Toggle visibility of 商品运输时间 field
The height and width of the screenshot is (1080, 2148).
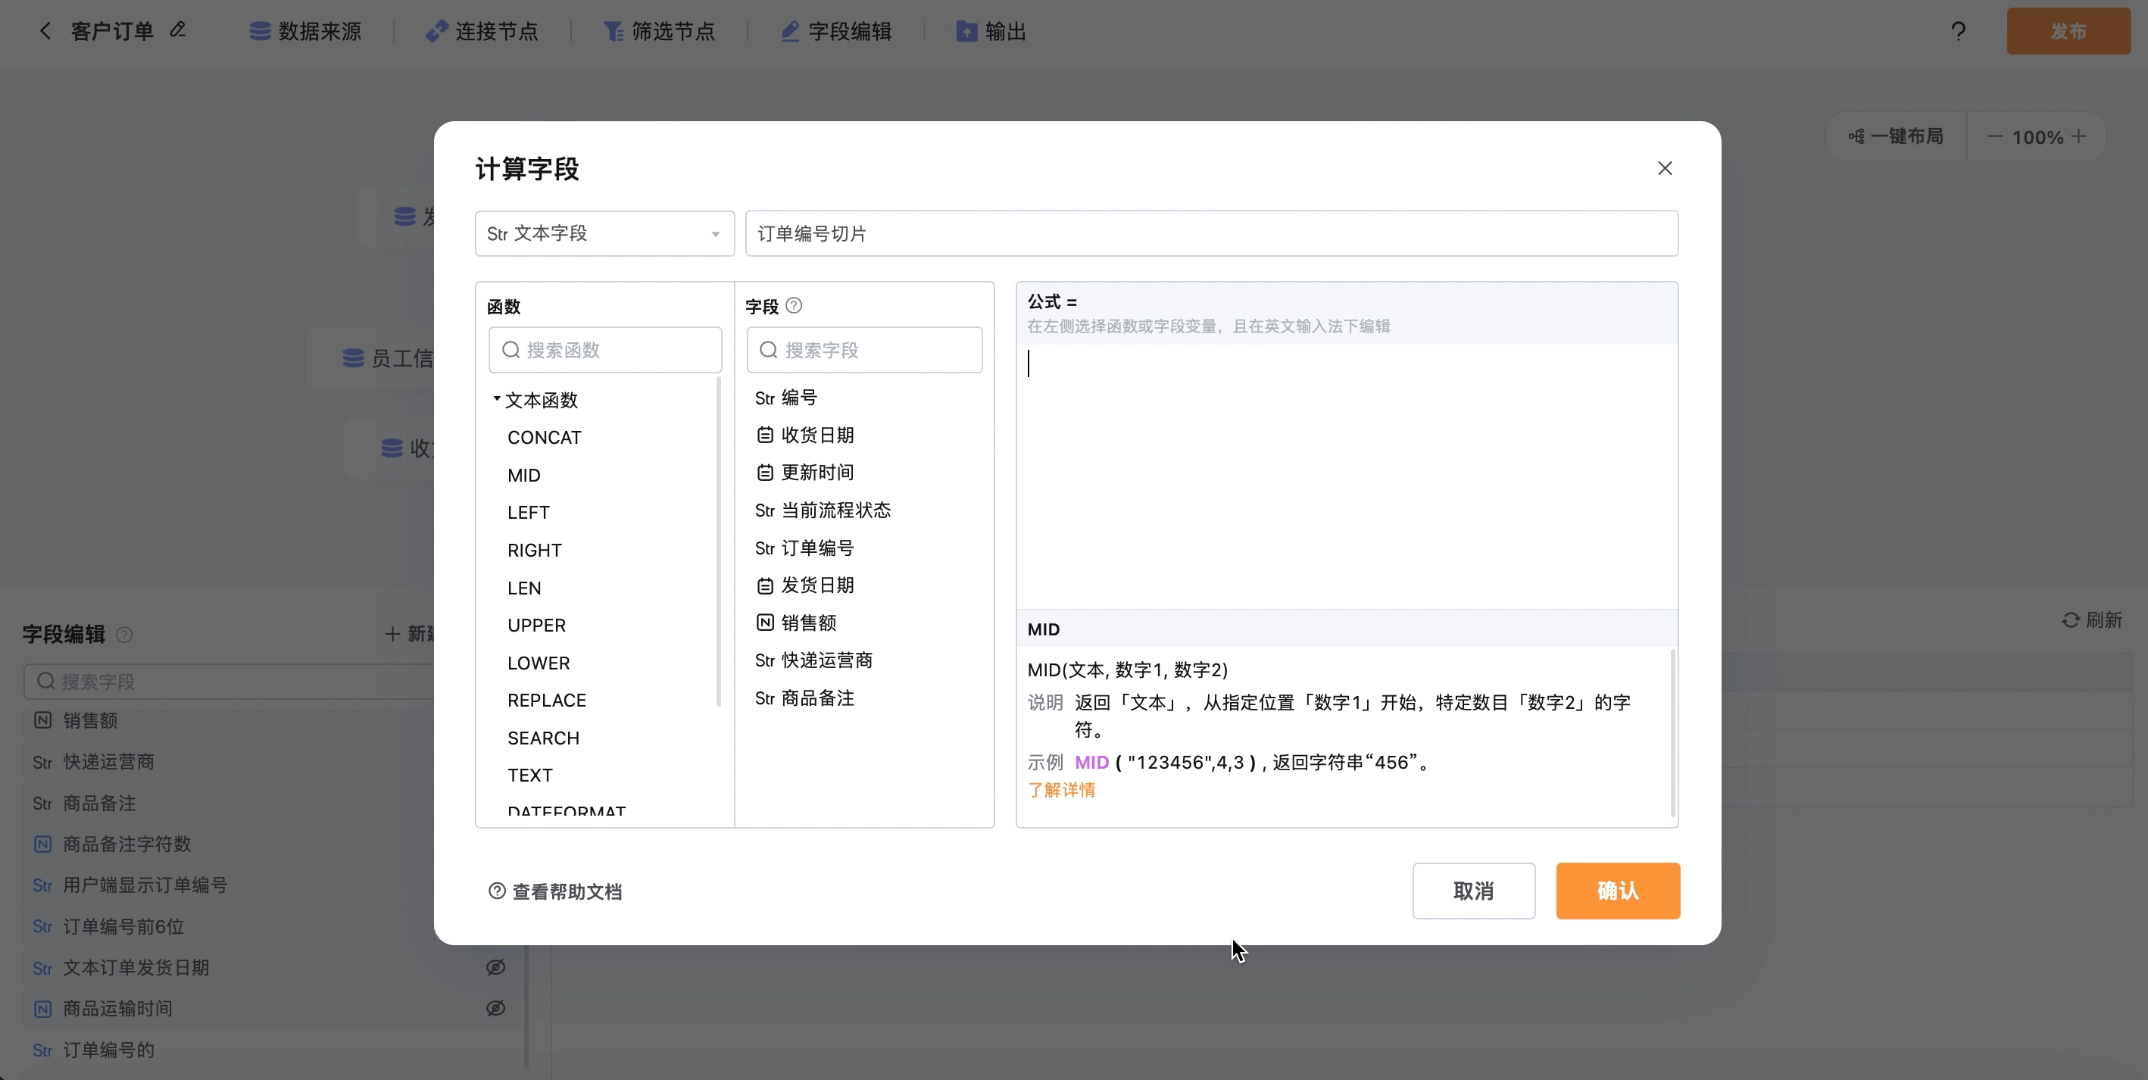click(495, 1008)
